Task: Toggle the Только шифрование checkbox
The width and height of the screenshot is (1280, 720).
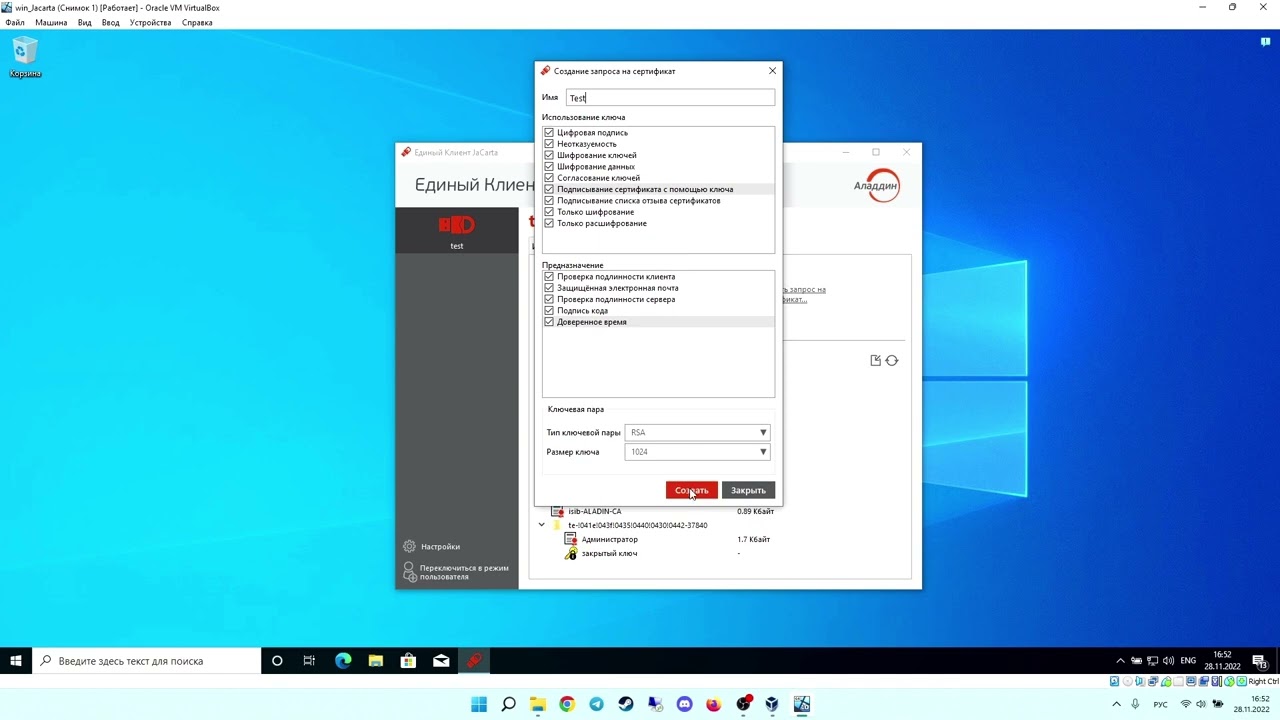Action: 549,212
